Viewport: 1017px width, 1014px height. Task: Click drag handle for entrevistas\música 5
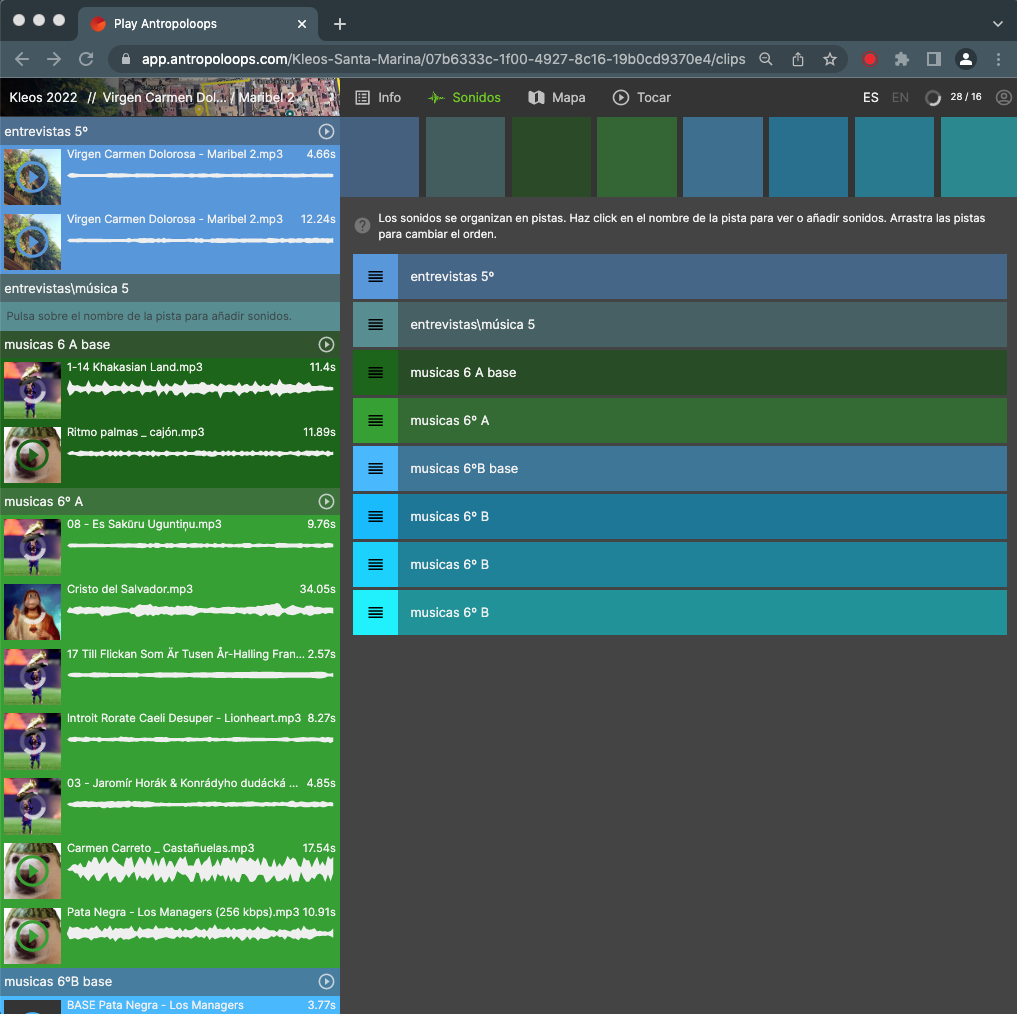point(375,325)
